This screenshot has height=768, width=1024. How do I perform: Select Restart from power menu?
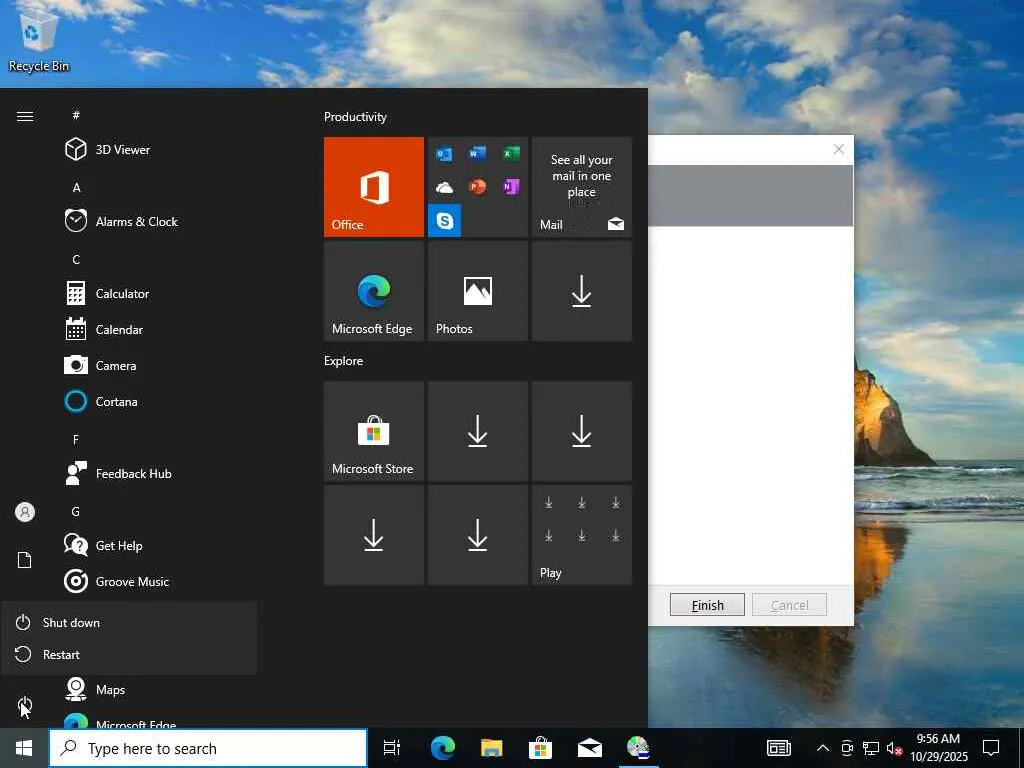click(x=129, y=654)
